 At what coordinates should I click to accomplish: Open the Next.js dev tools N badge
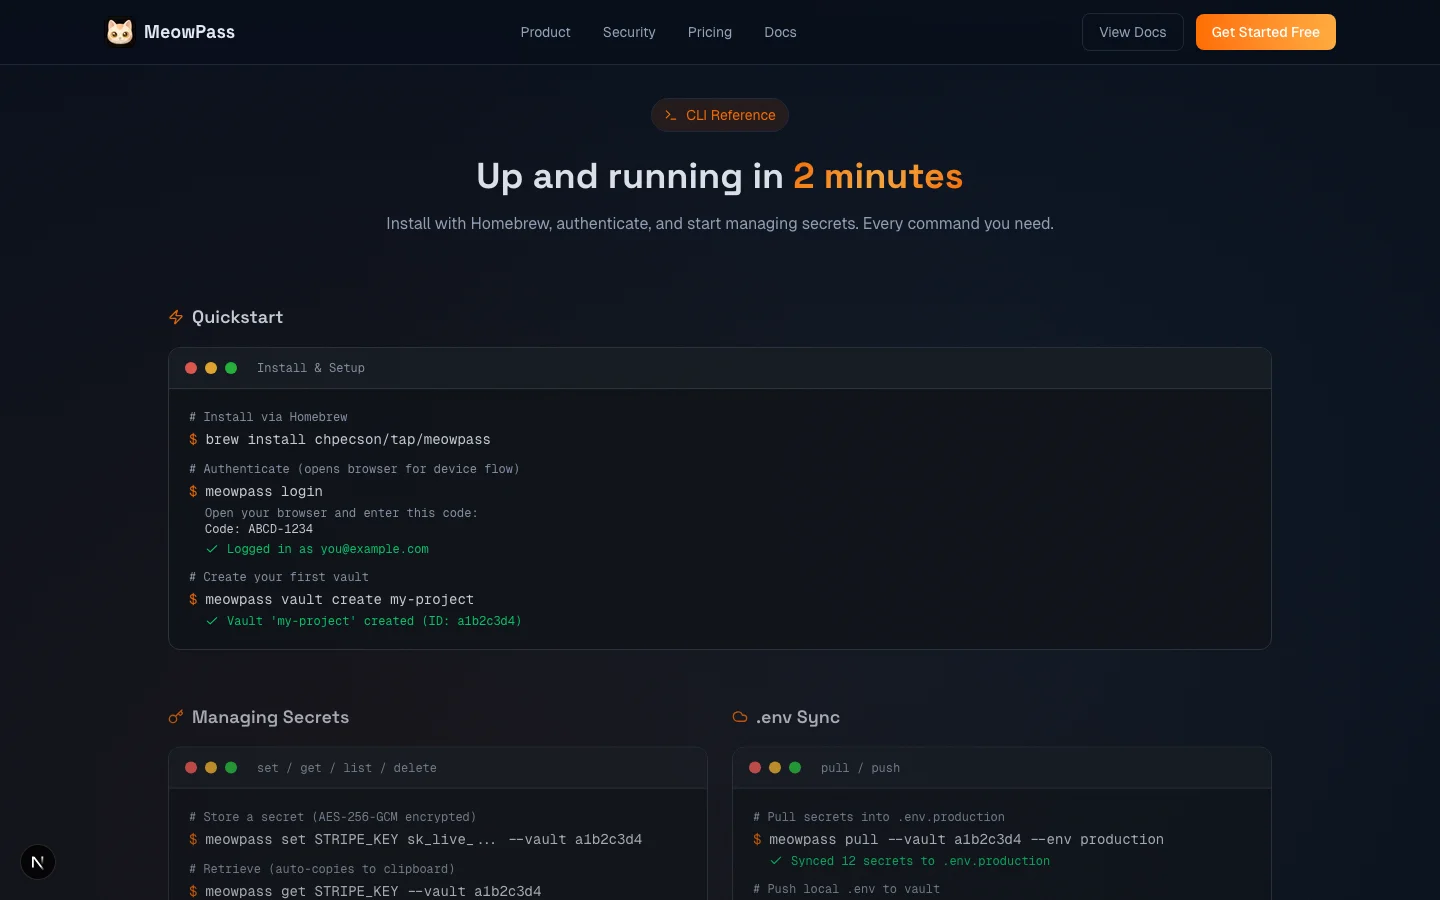38,862
